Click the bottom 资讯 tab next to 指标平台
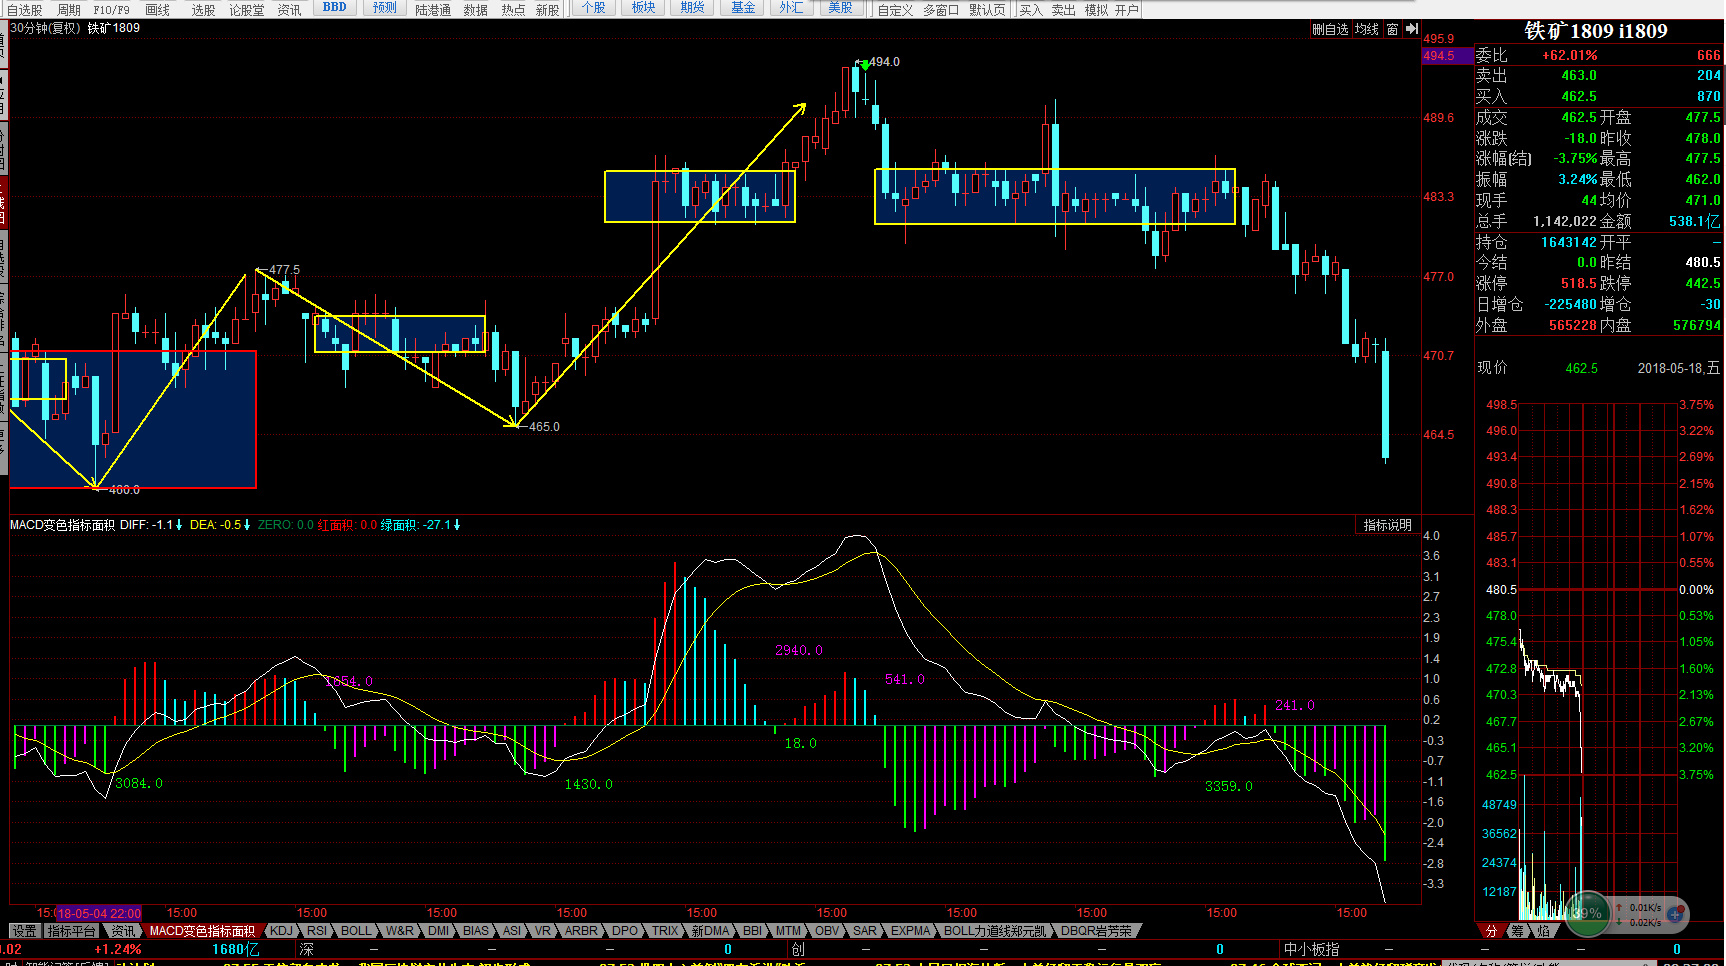Screen dimensions: 1726x966 (123, 931)
